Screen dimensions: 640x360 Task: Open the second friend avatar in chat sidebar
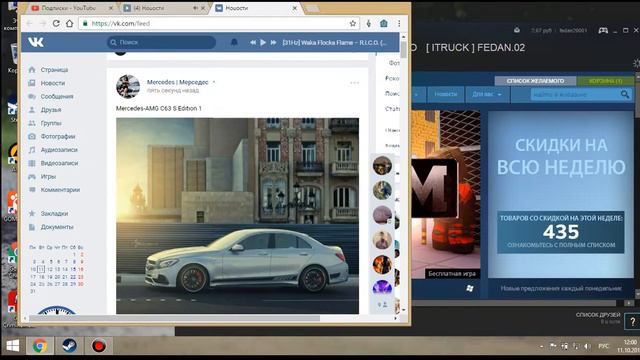382,190
